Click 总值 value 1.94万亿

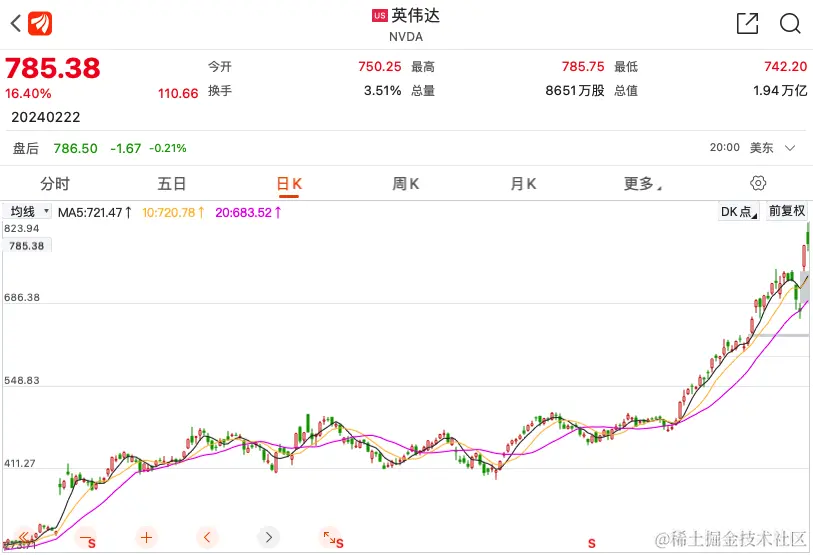pos(780,91)
